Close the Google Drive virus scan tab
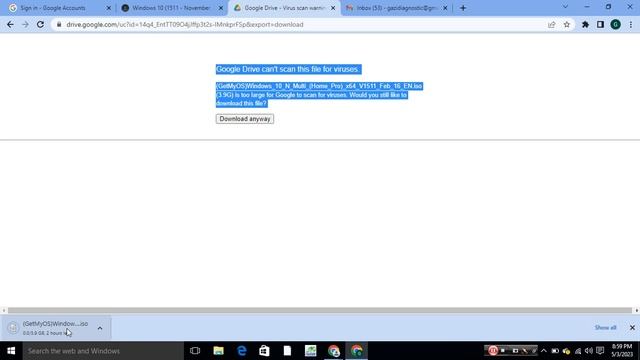This screenshot has height=360, width=640. (333, 8)
